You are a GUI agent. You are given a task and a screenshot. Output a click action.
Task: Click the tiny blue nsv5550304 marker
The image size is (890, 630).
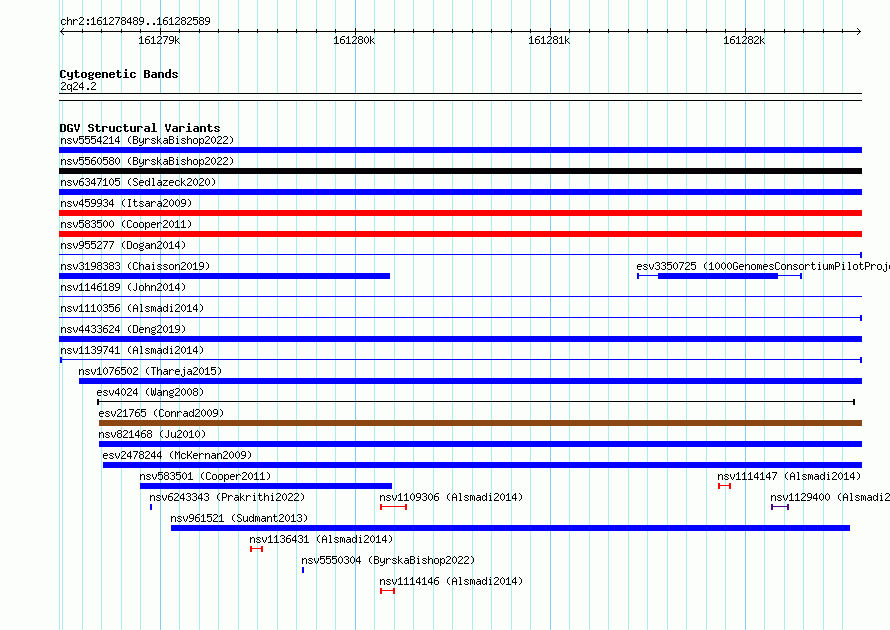[303, 570]
